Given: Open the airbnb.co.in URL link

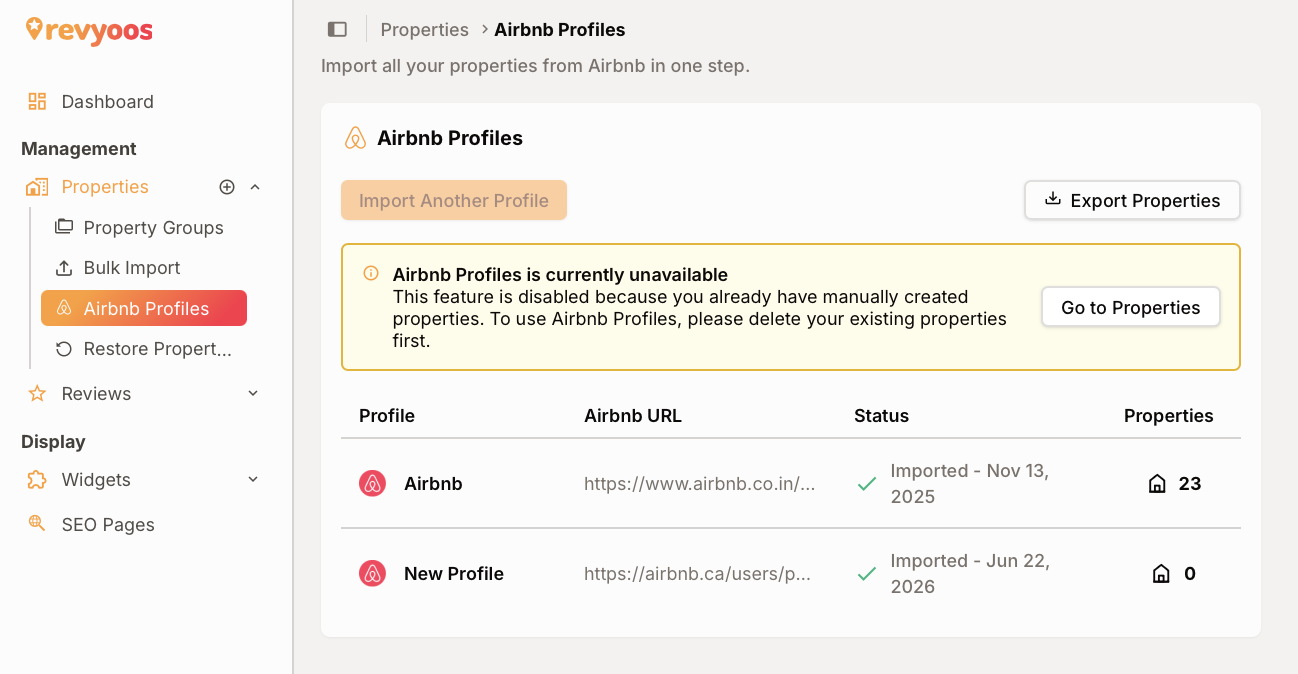Looking at the screenshot, I should [x=700, y=484].
